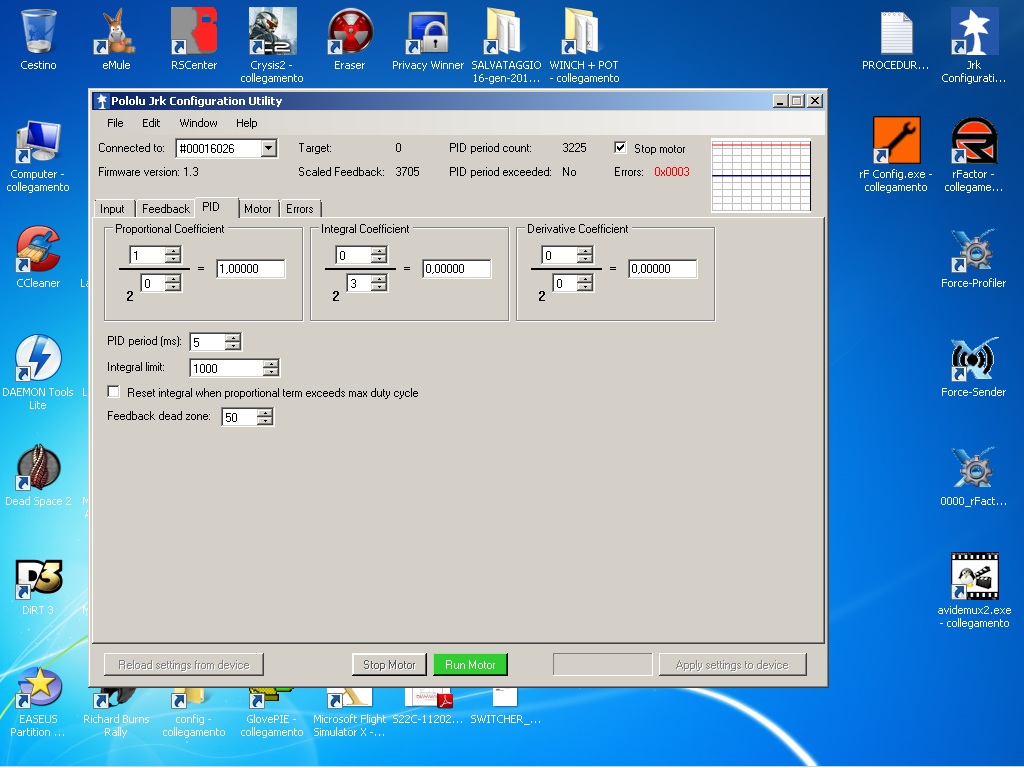1024x768 pixels.
Task: Select the Richard Burns Rally shortcut
Action: pos(116,697)
